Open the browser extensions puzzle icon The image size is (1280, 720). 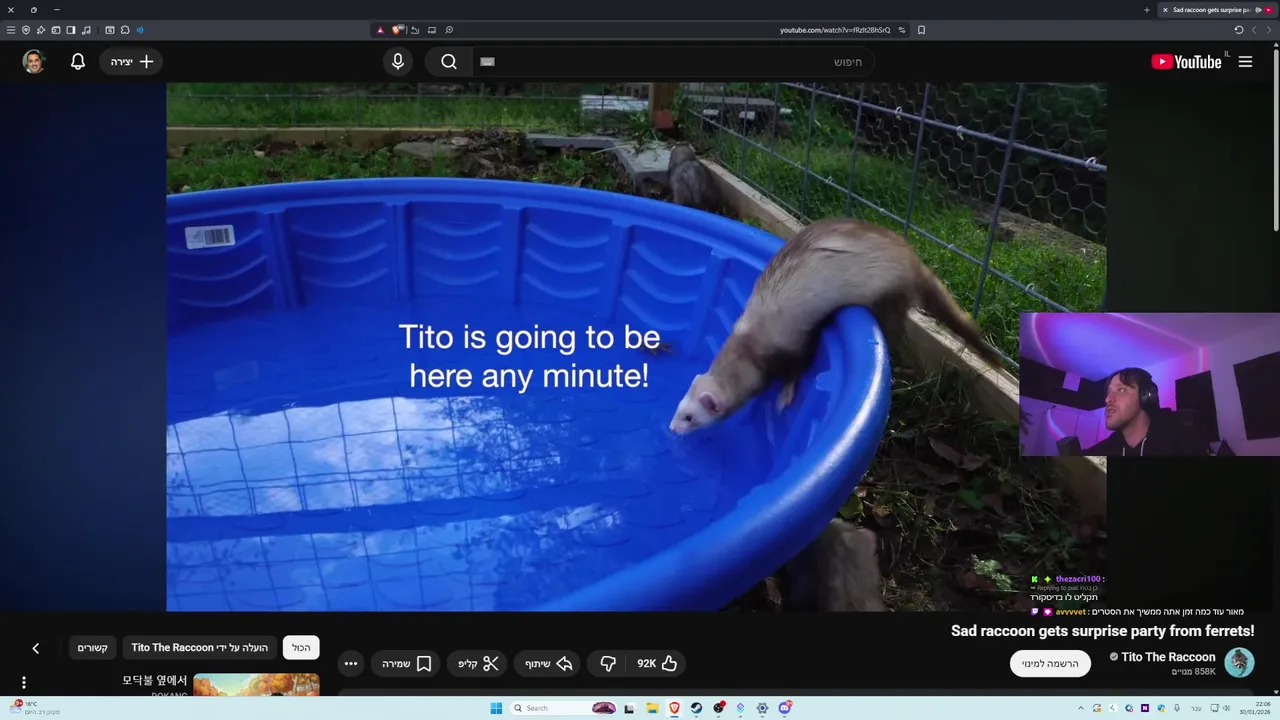click(x=125, y=30)
